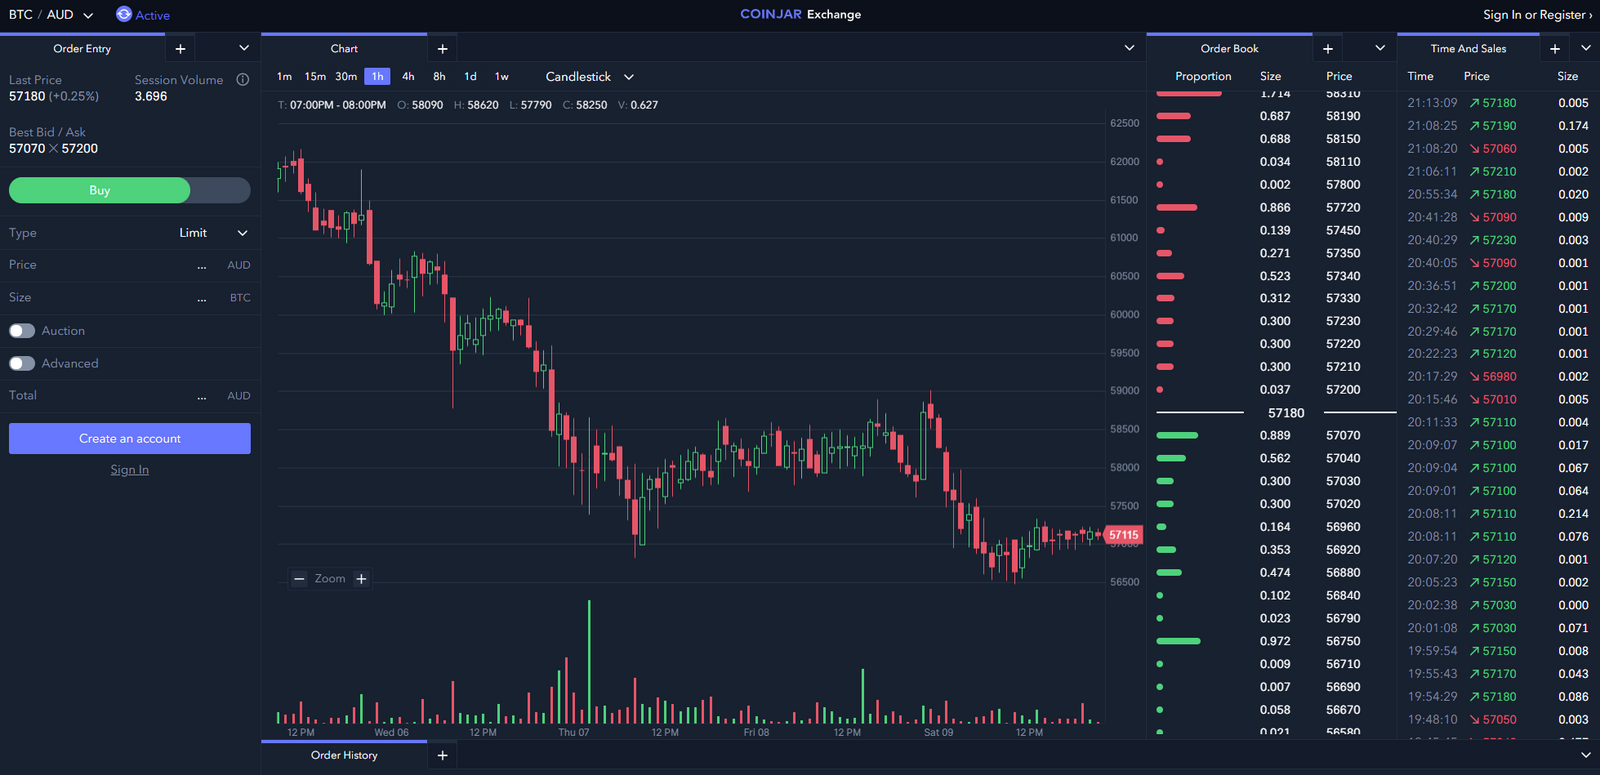Image resolution: width=1600 pixels, height=775 pixels.
Task: Choose the 4h timeframe
Action: pyautogui.click(x=408, y=77)
